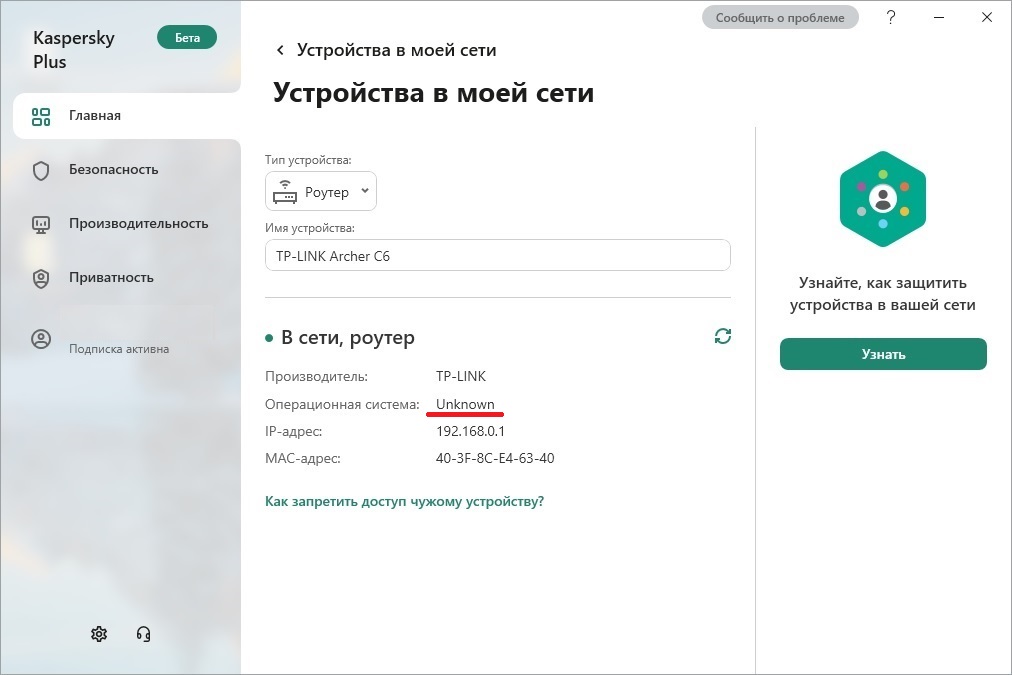
Task: Refresh the router device status
Action: pos(723,336)
